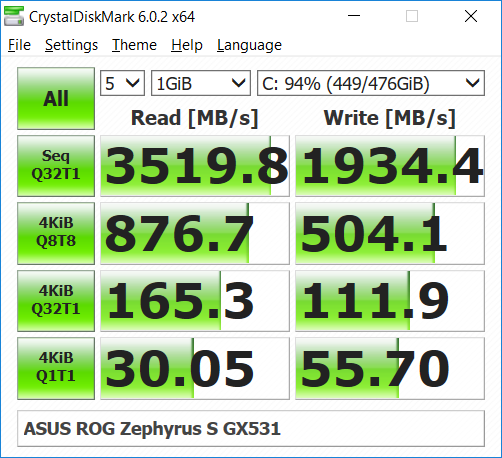Open the test count dropdown showing 5
The height and width of the screenshot is (458, 502).
pyautogui.click(x=122, y=83)
